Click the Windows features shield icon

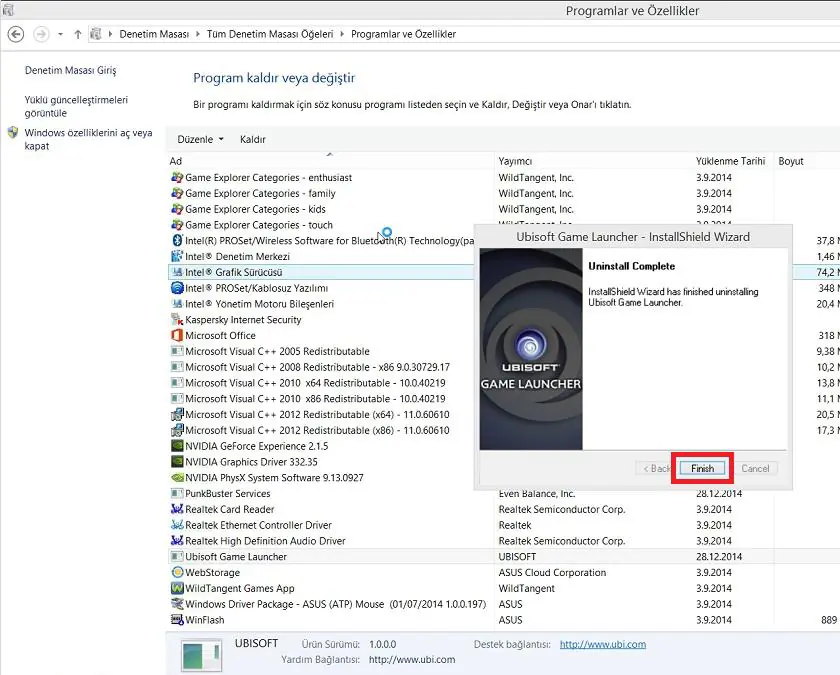click(x=13, y=133)
